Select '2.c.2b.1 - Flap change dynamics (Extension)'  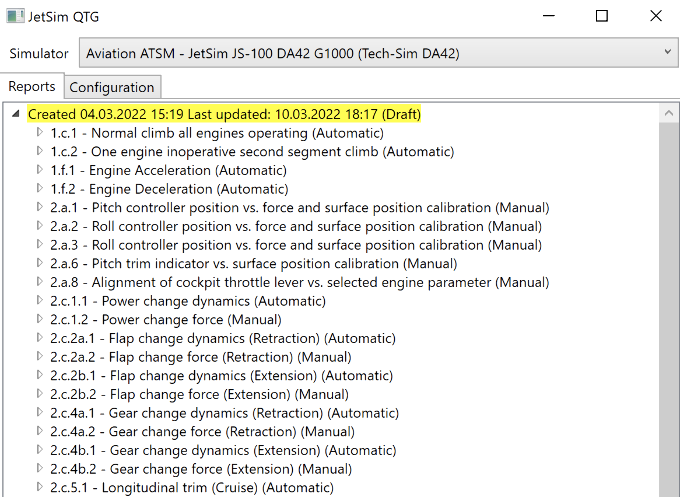(222, 376)
